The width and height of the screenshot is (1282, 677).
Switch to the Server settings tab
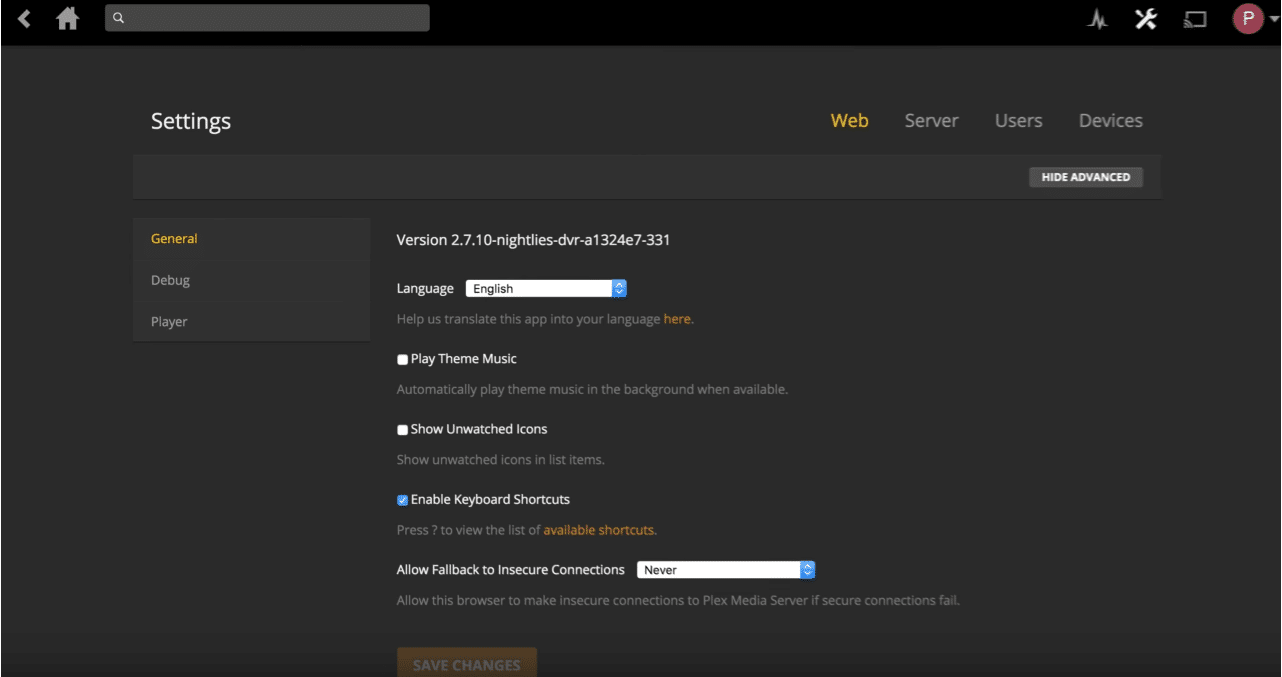pos(931,120)
